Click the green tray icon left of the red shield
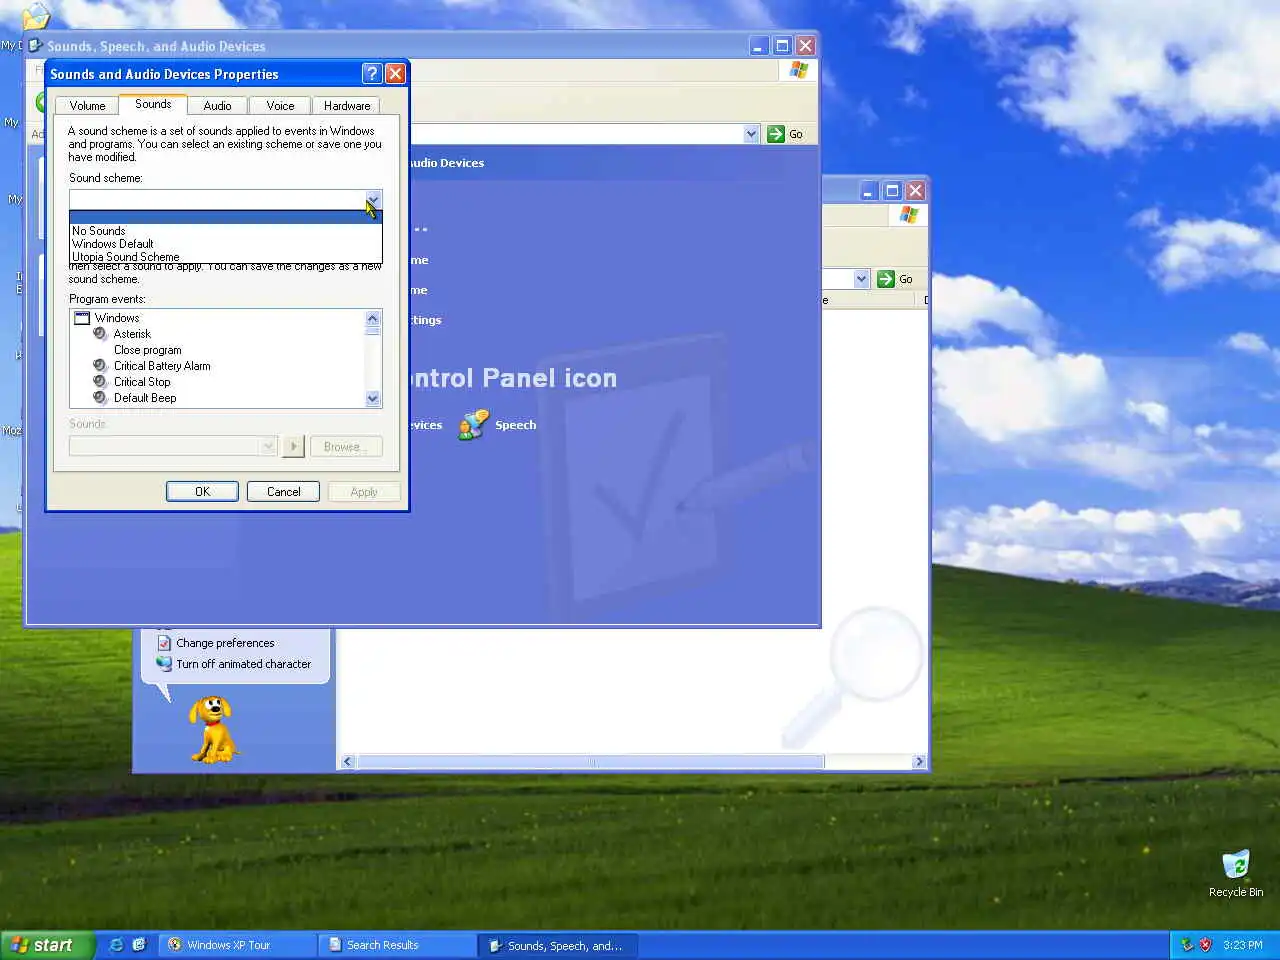 1187,945
